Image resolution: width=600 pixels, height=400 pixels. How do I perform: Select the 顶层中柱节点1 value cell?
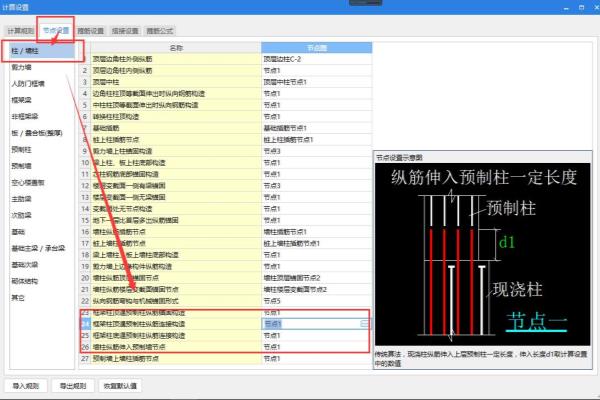[x=316, y=82]
